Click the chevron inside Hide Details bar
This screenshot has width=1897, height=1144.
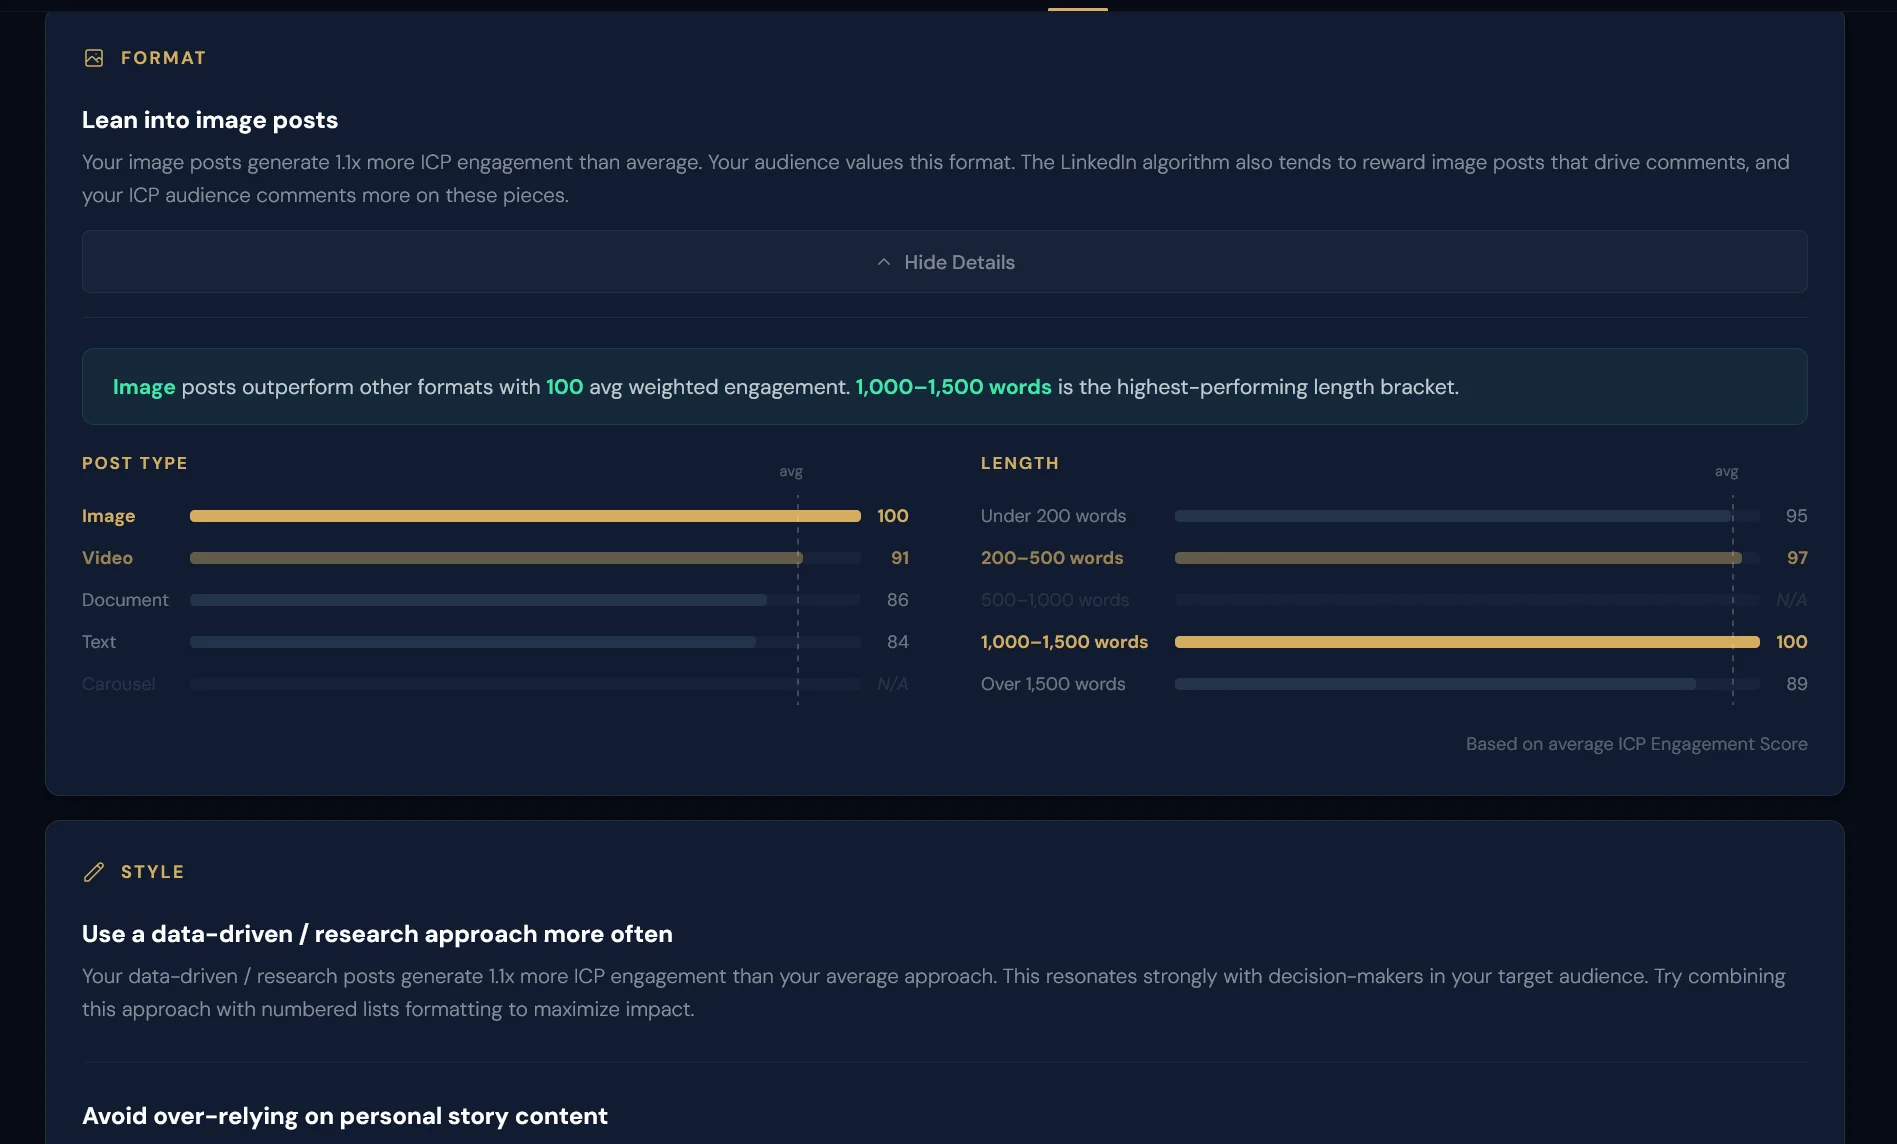(x=883, y=262)
